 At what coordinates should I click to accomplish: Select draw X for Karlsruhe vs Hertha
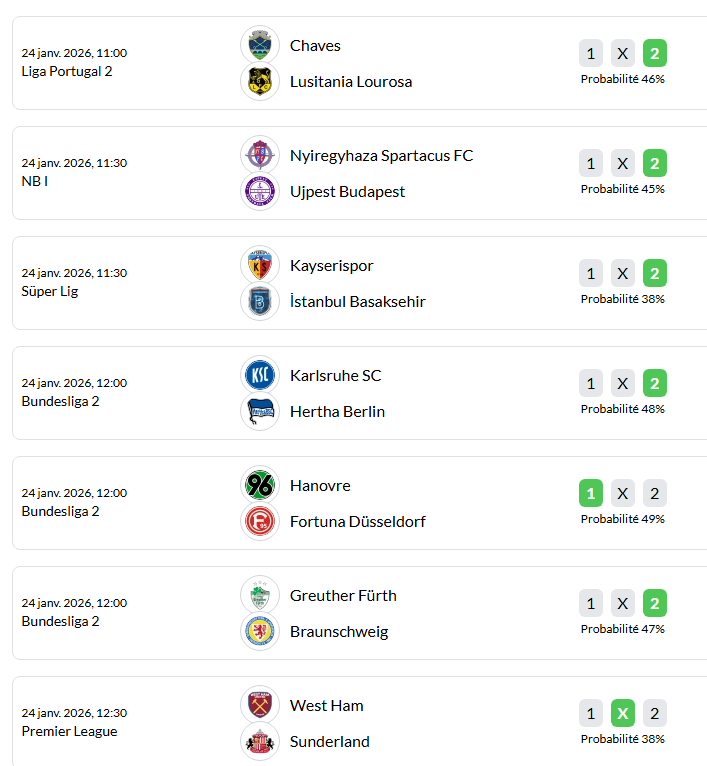coord(623,384)
